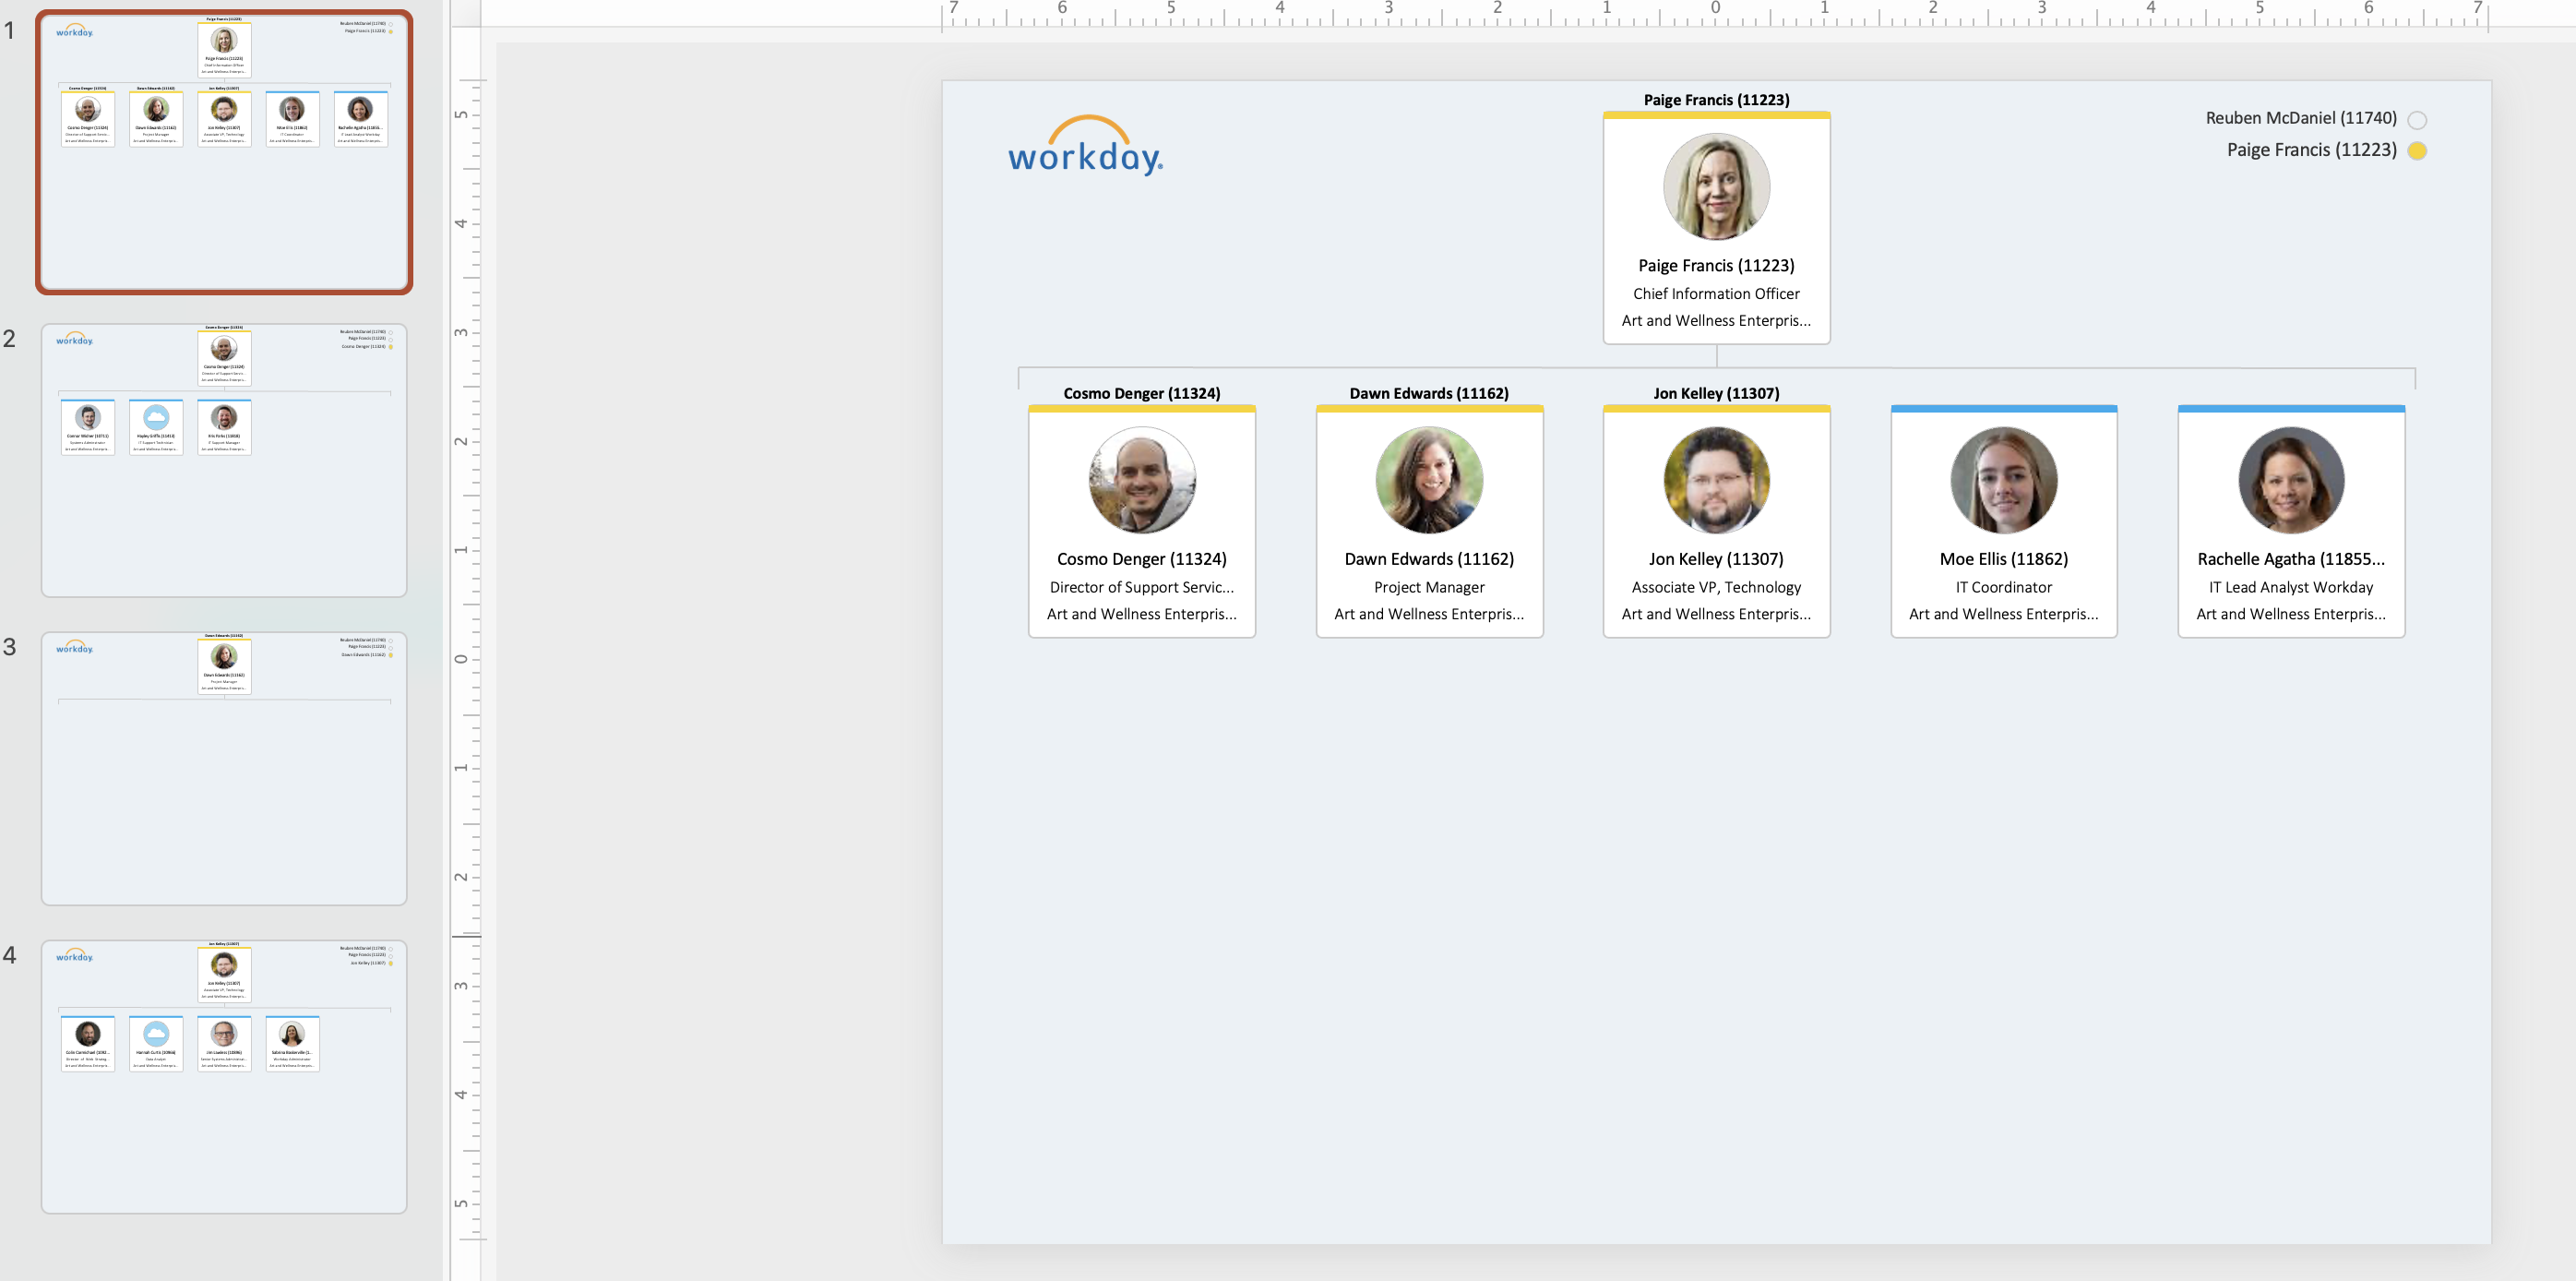Click the yellow Paige Francis (11223) legend dot
The image size is (2576, 1281).
click(2417, 151)
